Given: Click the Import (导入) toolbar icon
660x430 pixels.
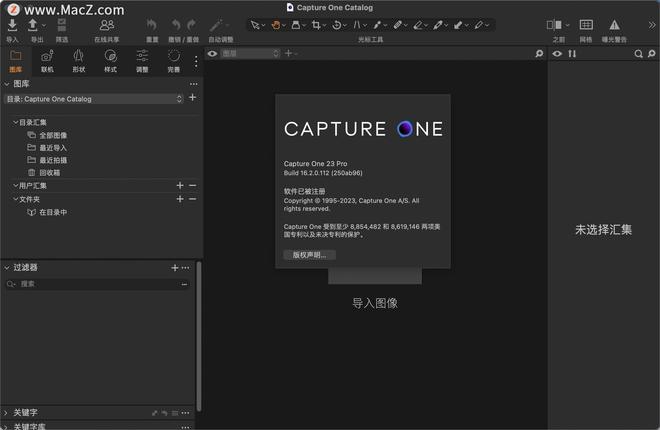Looking at the screenshot, I should pos(13,25).
